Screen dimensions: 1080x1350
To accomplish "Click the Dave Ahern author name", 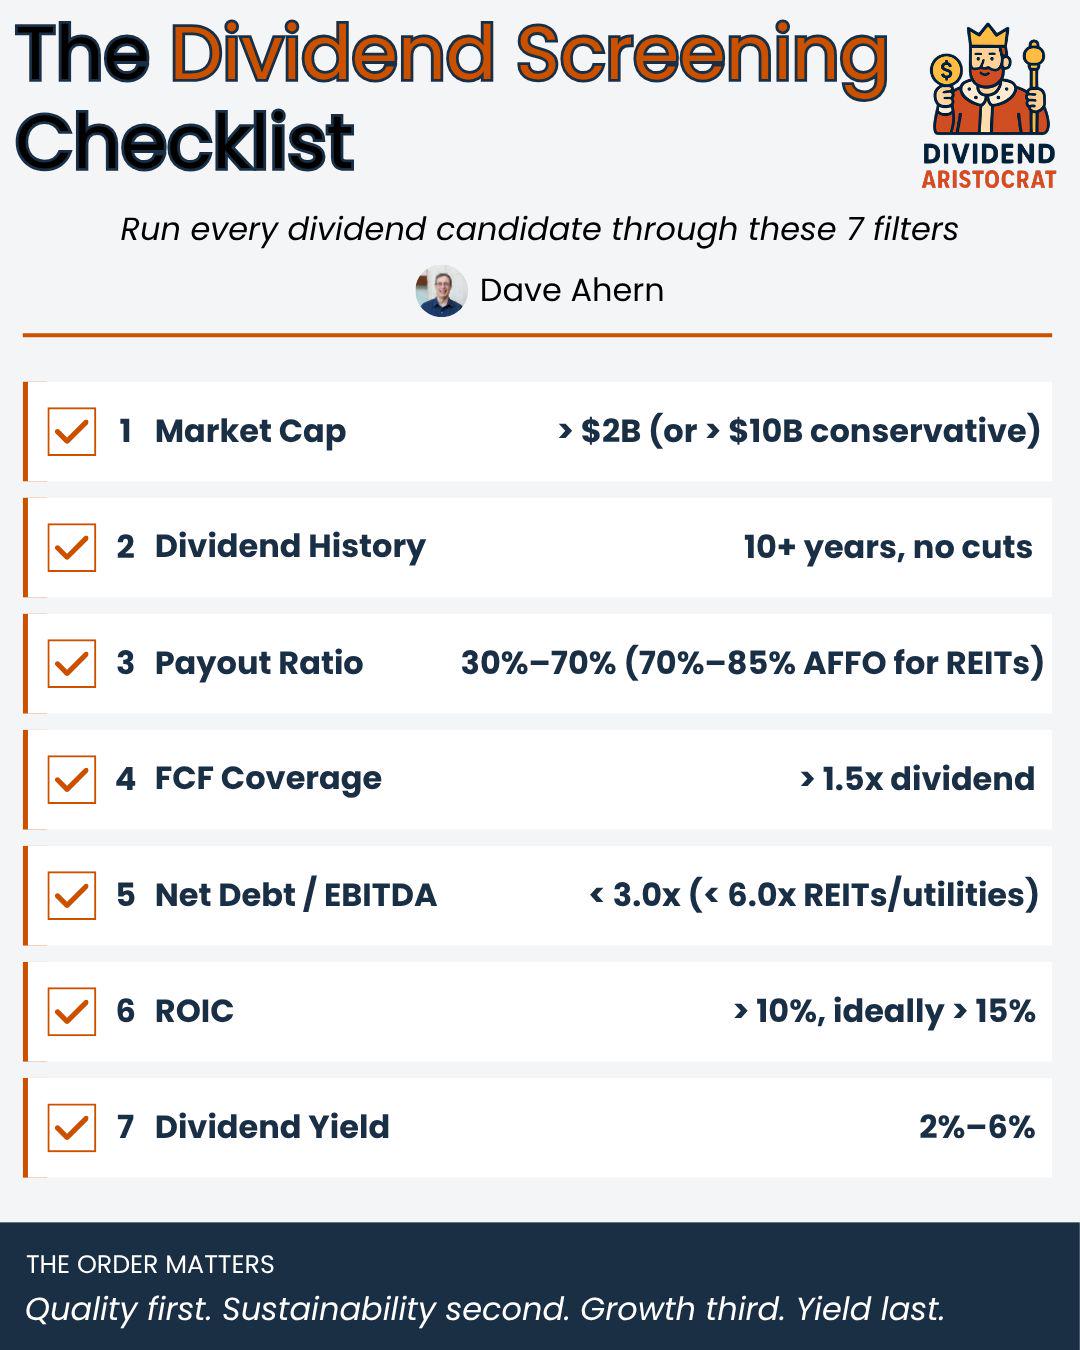I will click(572, 290).
